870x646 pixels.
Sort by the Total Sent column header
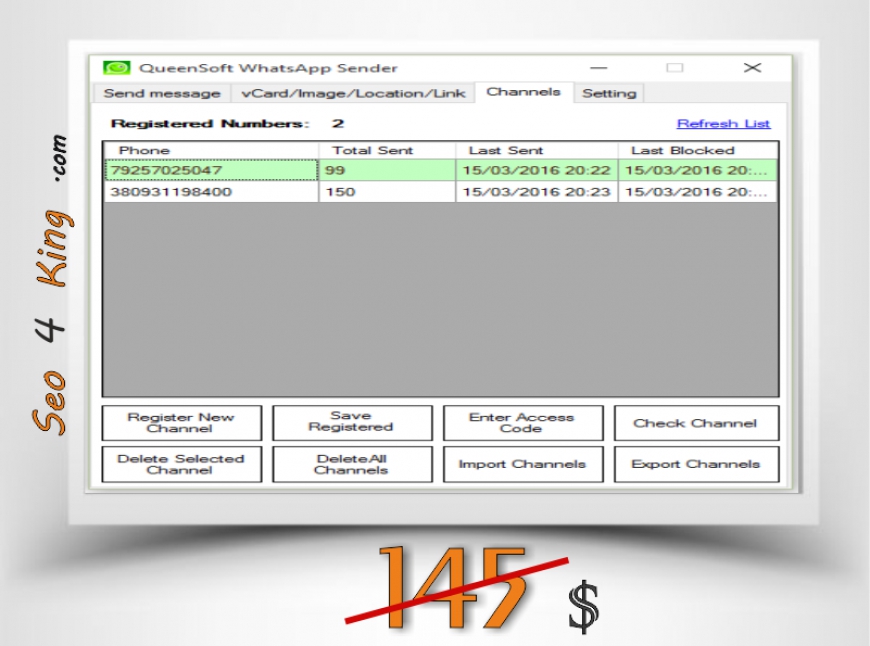387,150
